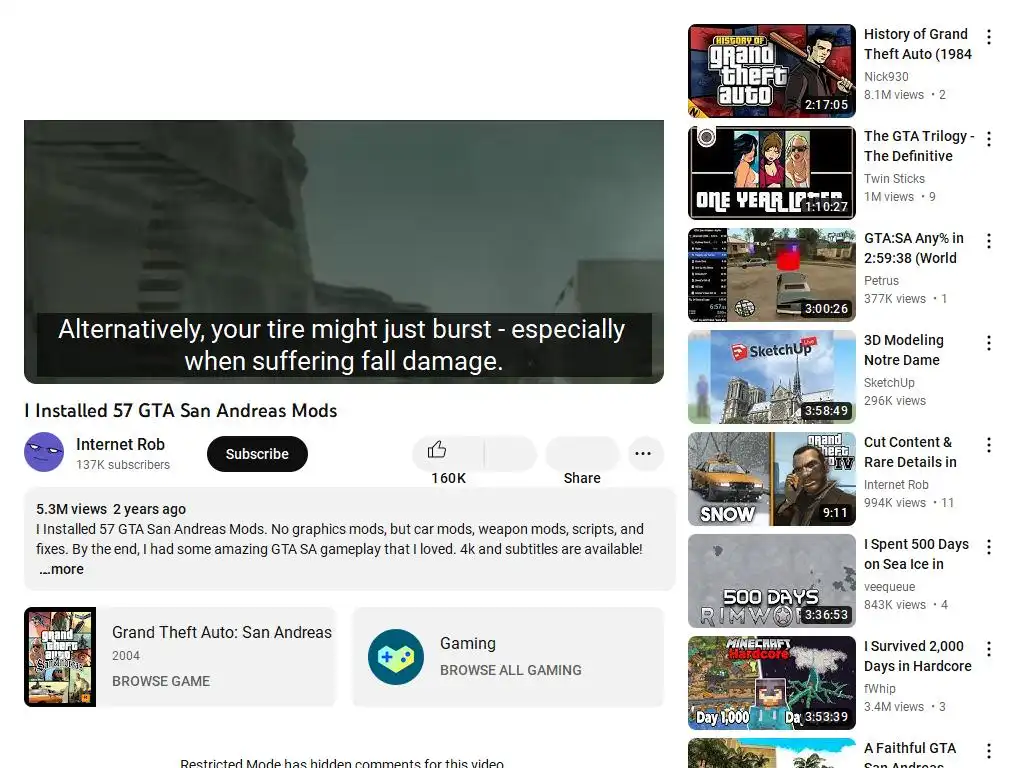Open Internet Rob channel name link

coord(120,444)
